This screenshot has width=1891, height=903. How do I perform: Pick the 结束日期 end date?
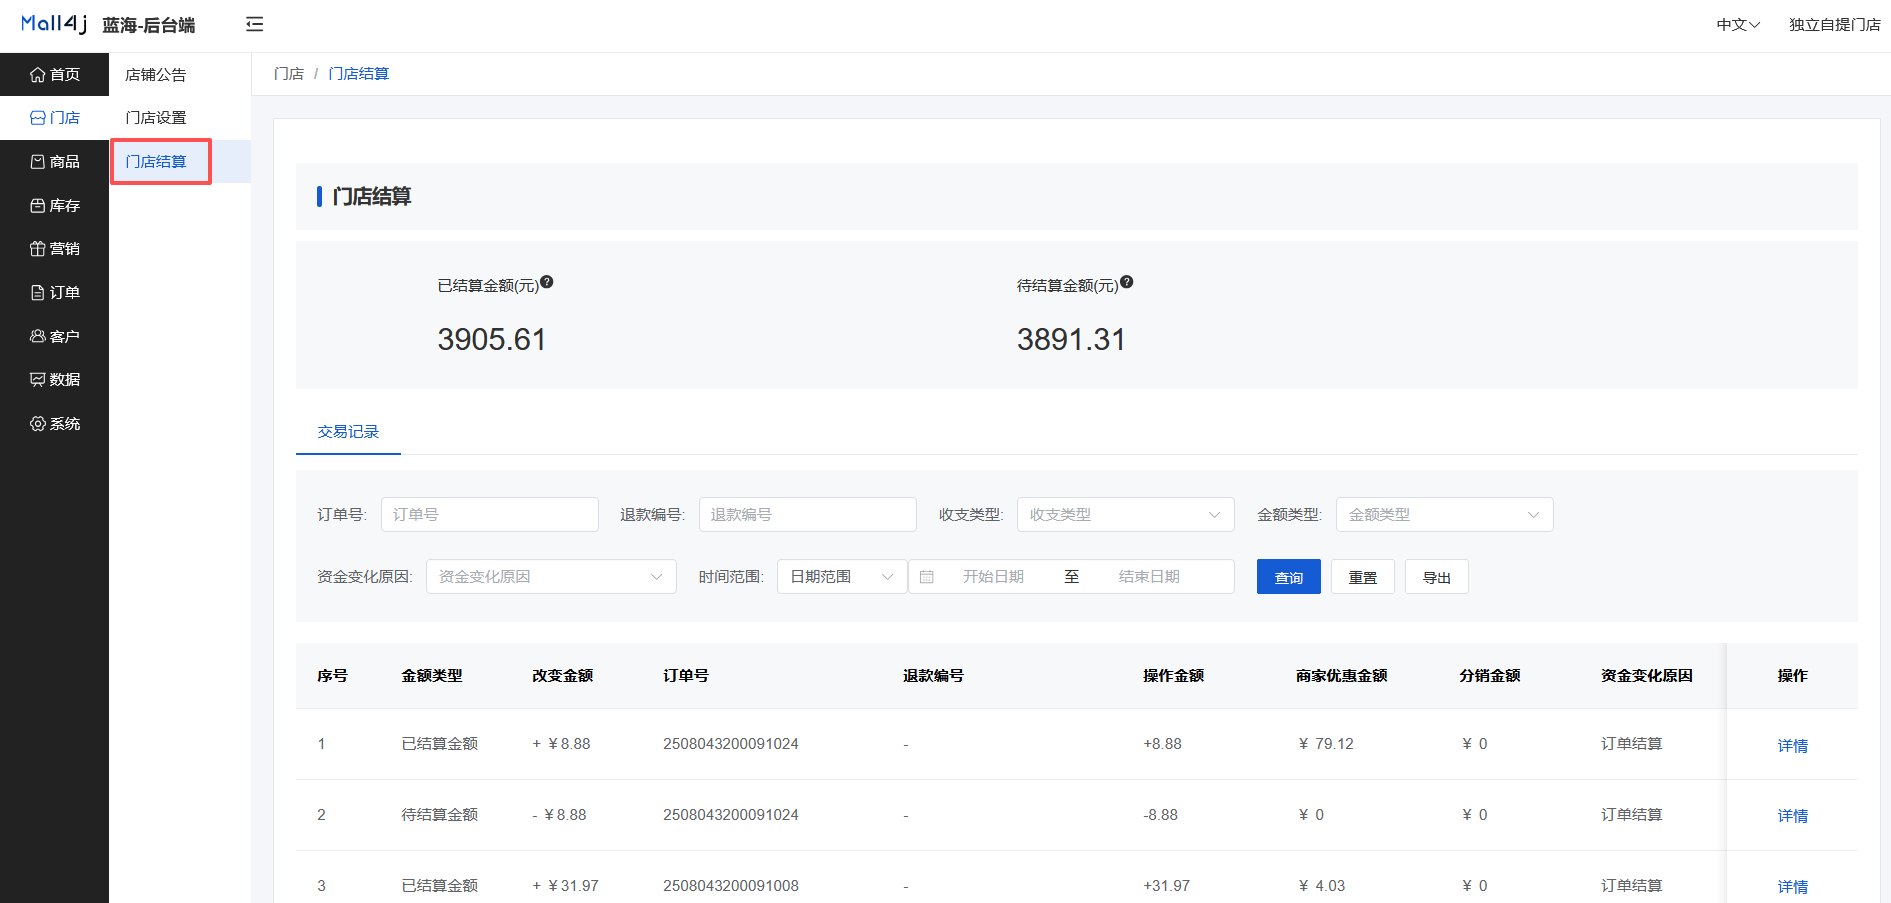click(x=1149, y=577)
